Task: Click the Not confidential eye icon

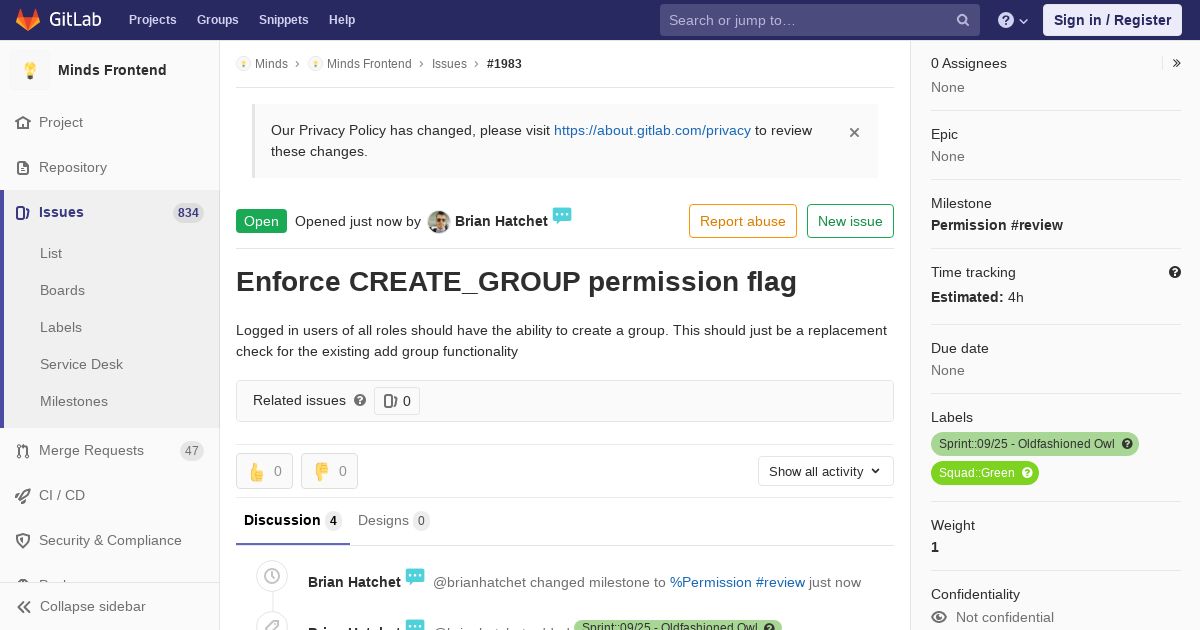Action: tap(939, 617)
